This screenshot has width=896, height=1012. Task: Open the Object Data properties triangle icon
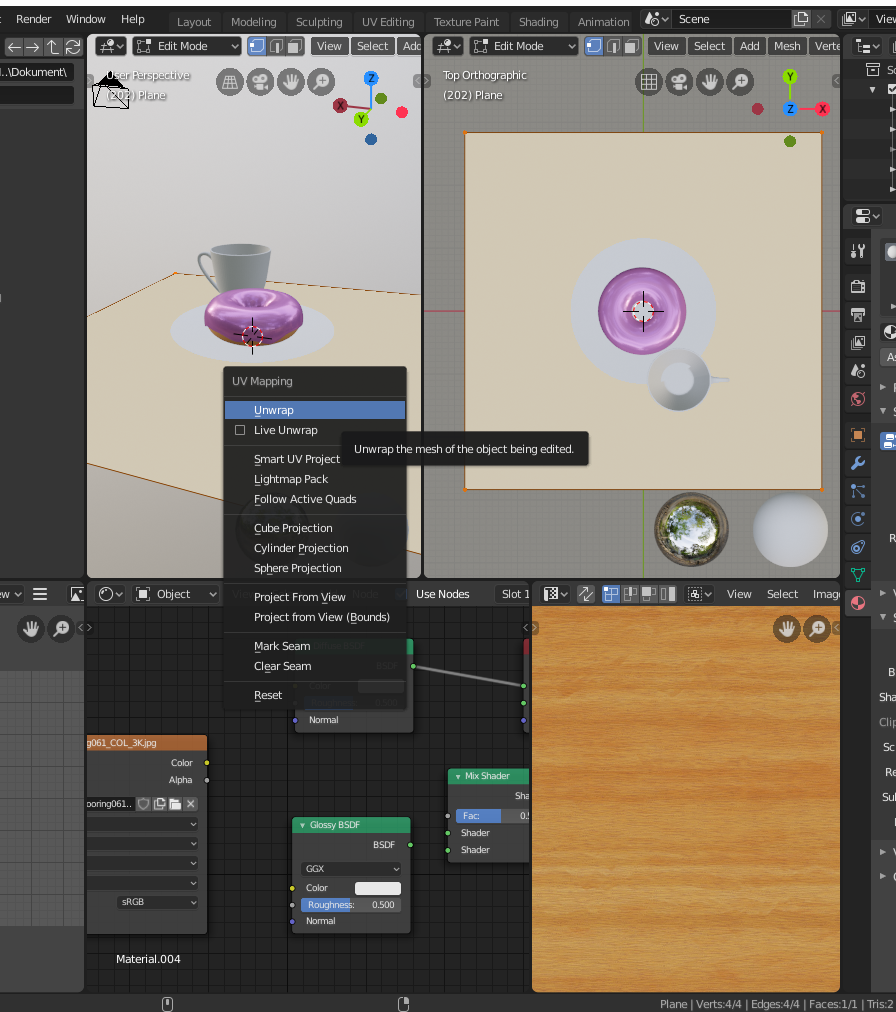pos(857,574)
